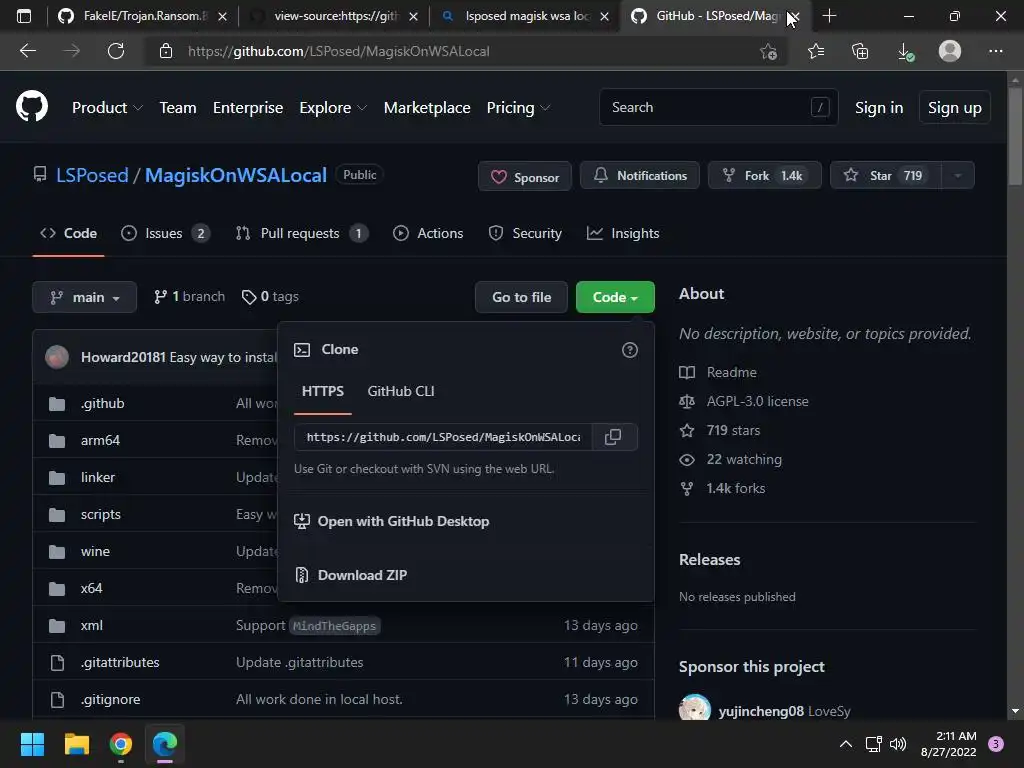Open Notifications settings button

[640, 176]
